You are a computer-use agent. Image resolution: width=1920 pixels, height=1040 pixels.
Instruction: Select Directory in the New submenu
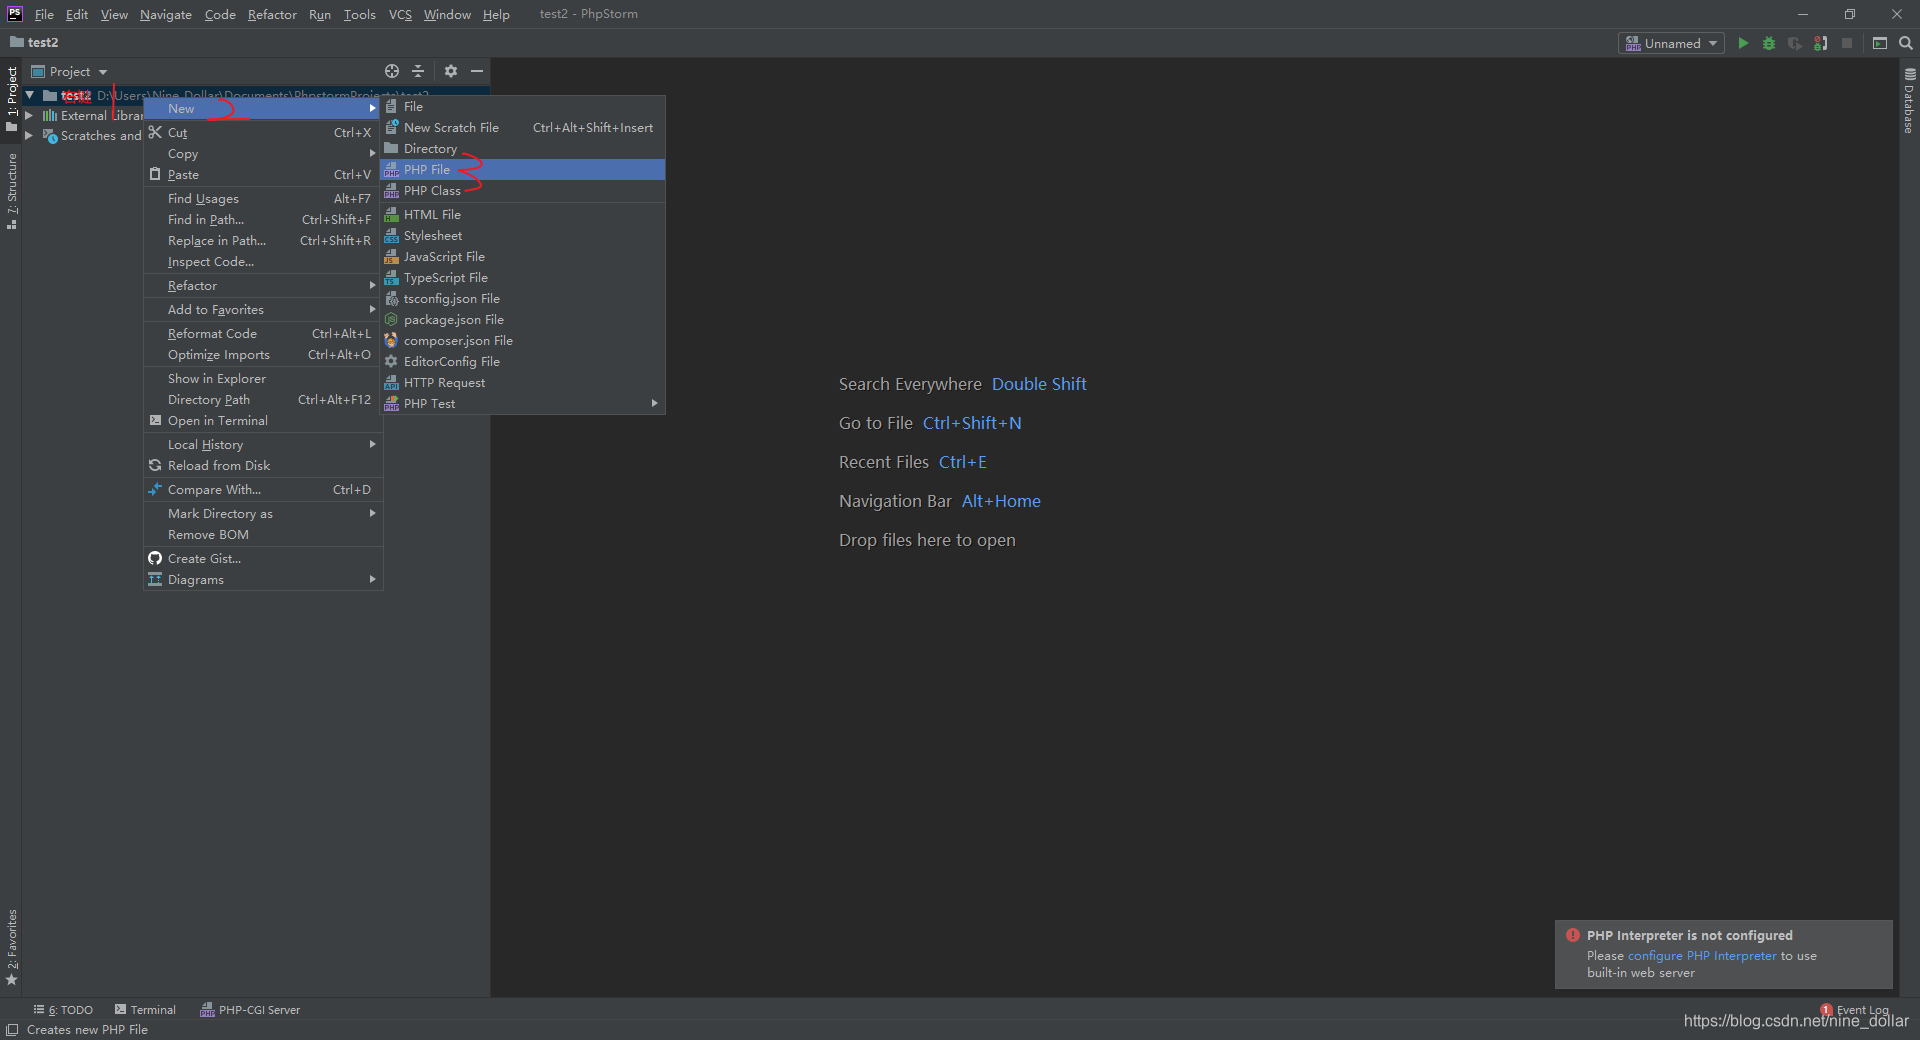pyautogui.click(x=522, y=149)
